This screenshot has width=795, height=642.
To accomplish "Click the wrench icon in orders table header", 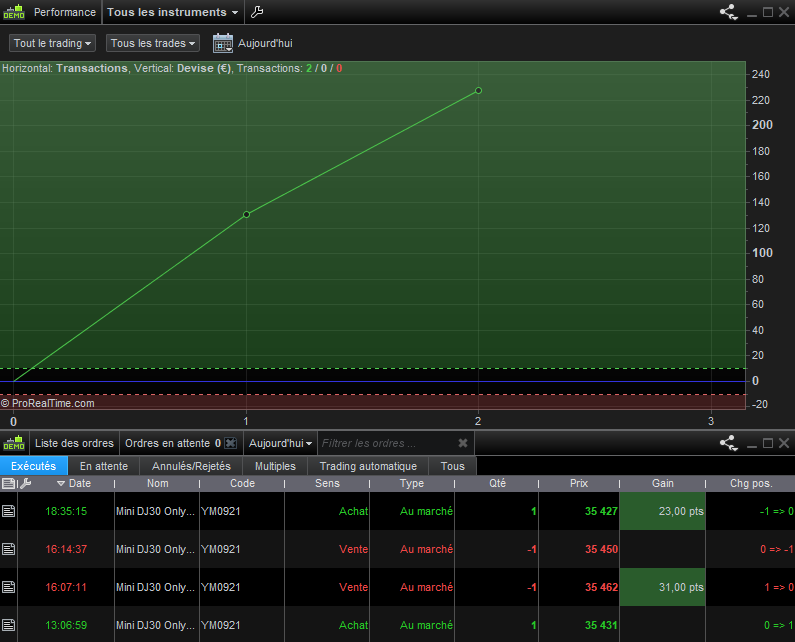I will coord(25,483).
